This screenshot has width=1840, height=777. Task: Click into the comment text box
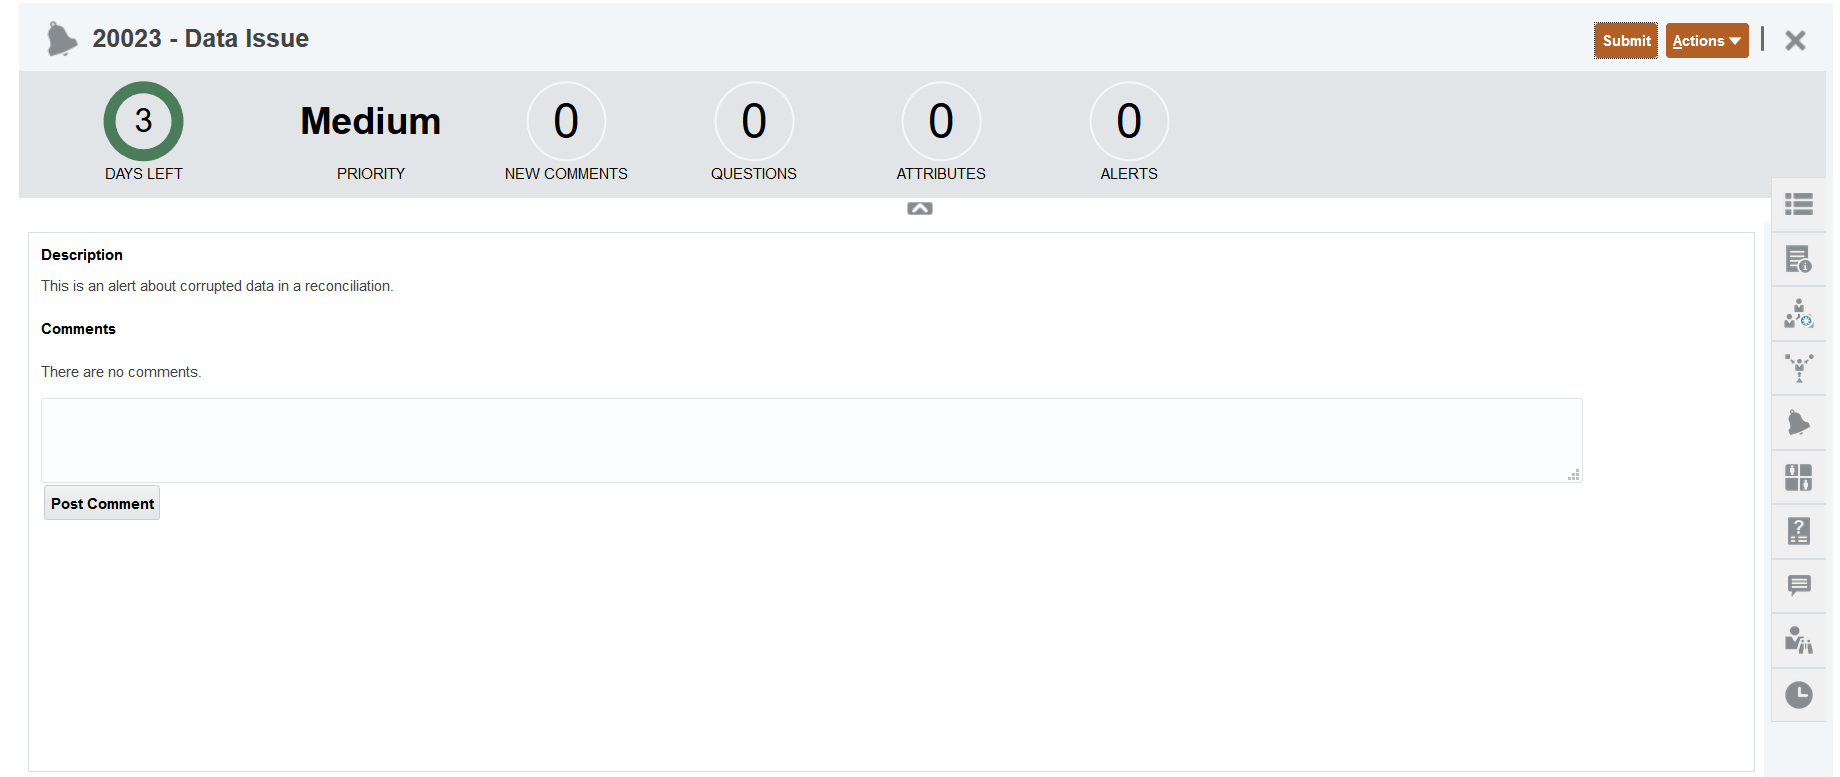coord(811,440)
